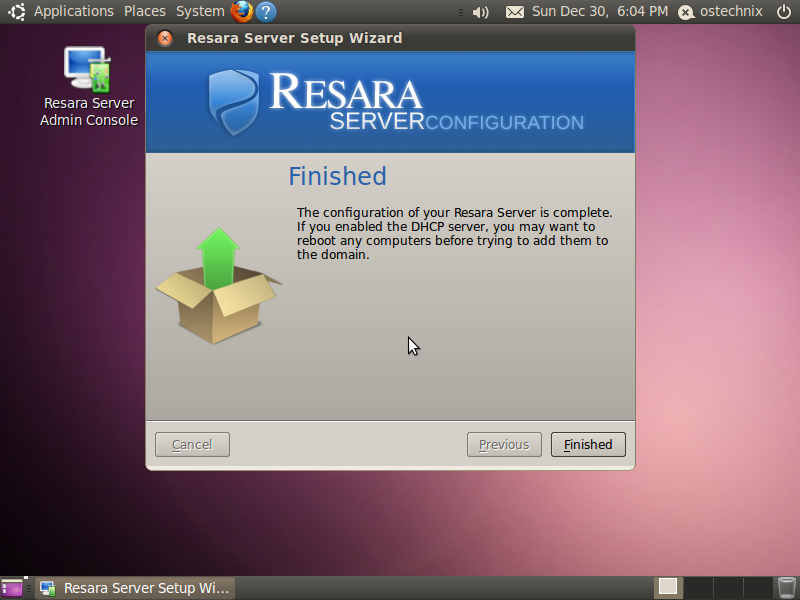Launch Firefox from top panel
800x600 pixels.
pyautogui.click(x=242, y=11)
